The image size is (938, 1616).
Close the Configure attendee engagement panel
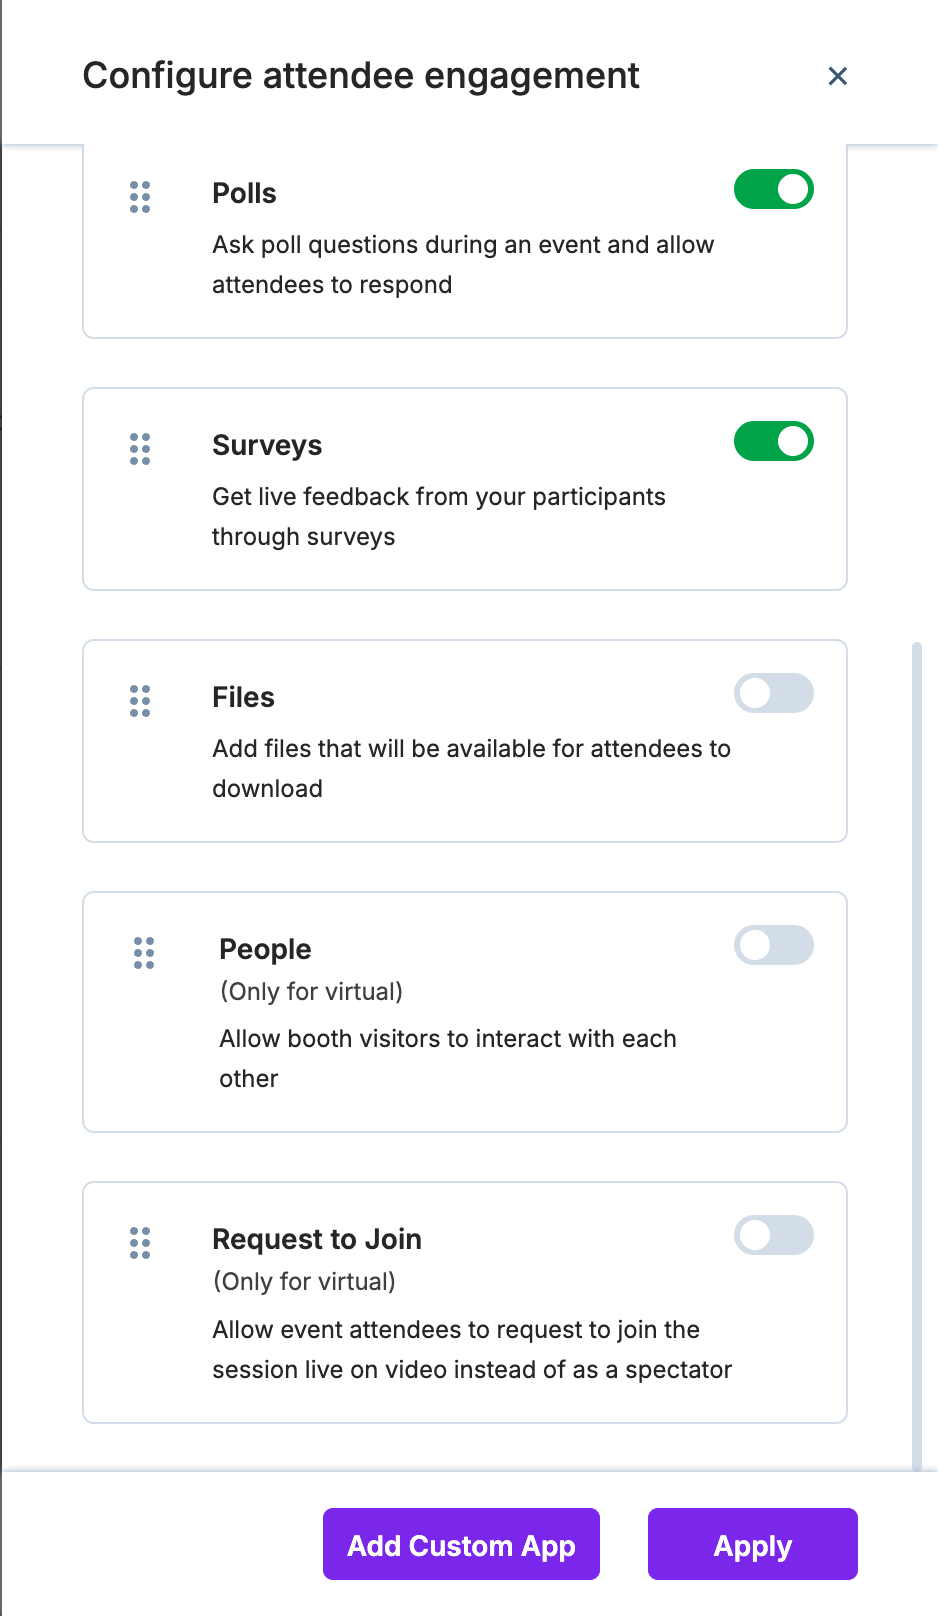(838, 76)
